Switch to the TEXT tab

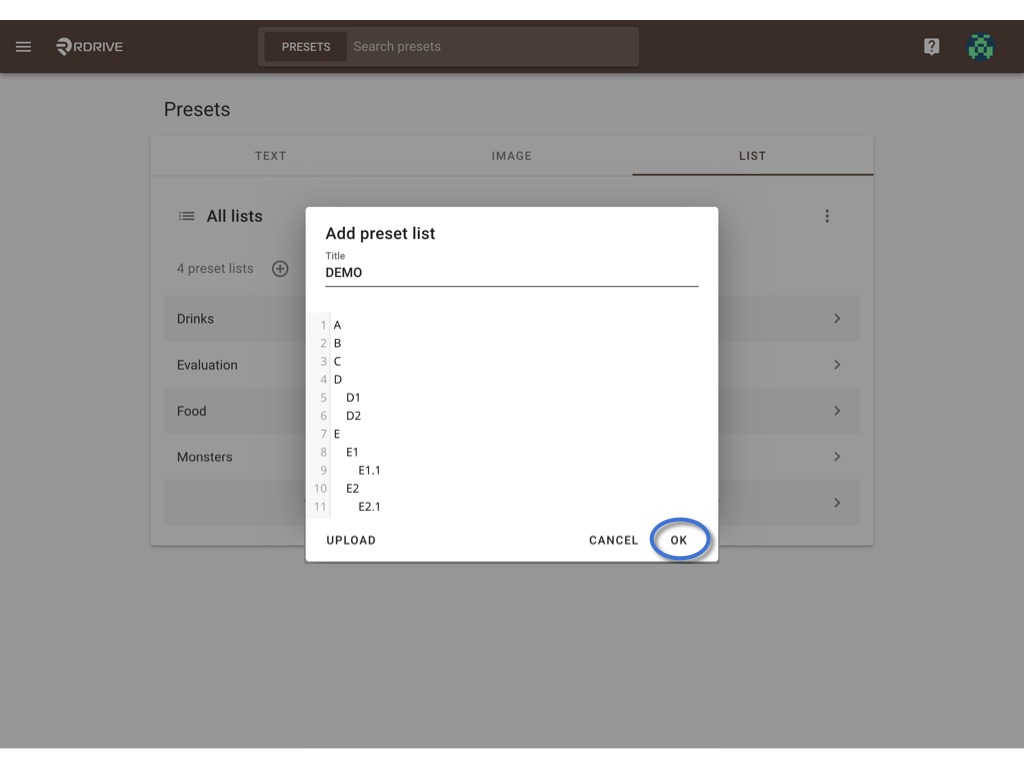pyautogui.click(x=270, y=156)
